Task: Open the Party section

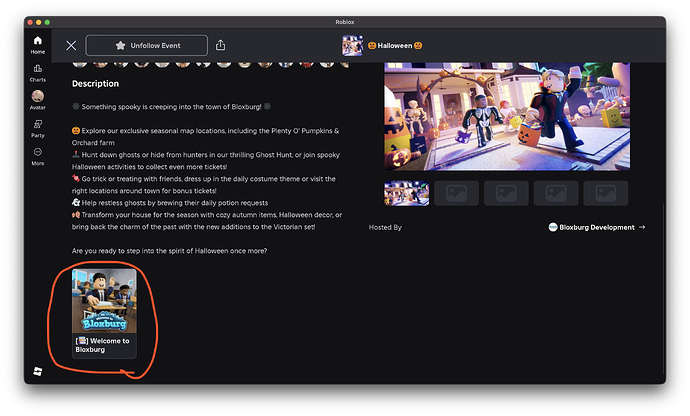Action: pyautogui.click(x=37, y=129)
